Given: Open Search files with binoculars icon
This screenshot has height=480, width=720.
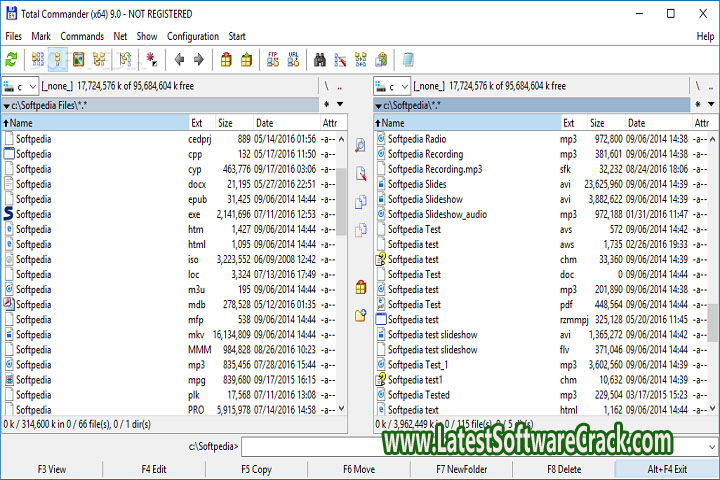Looking at the screenshot, I should point(320,60).
